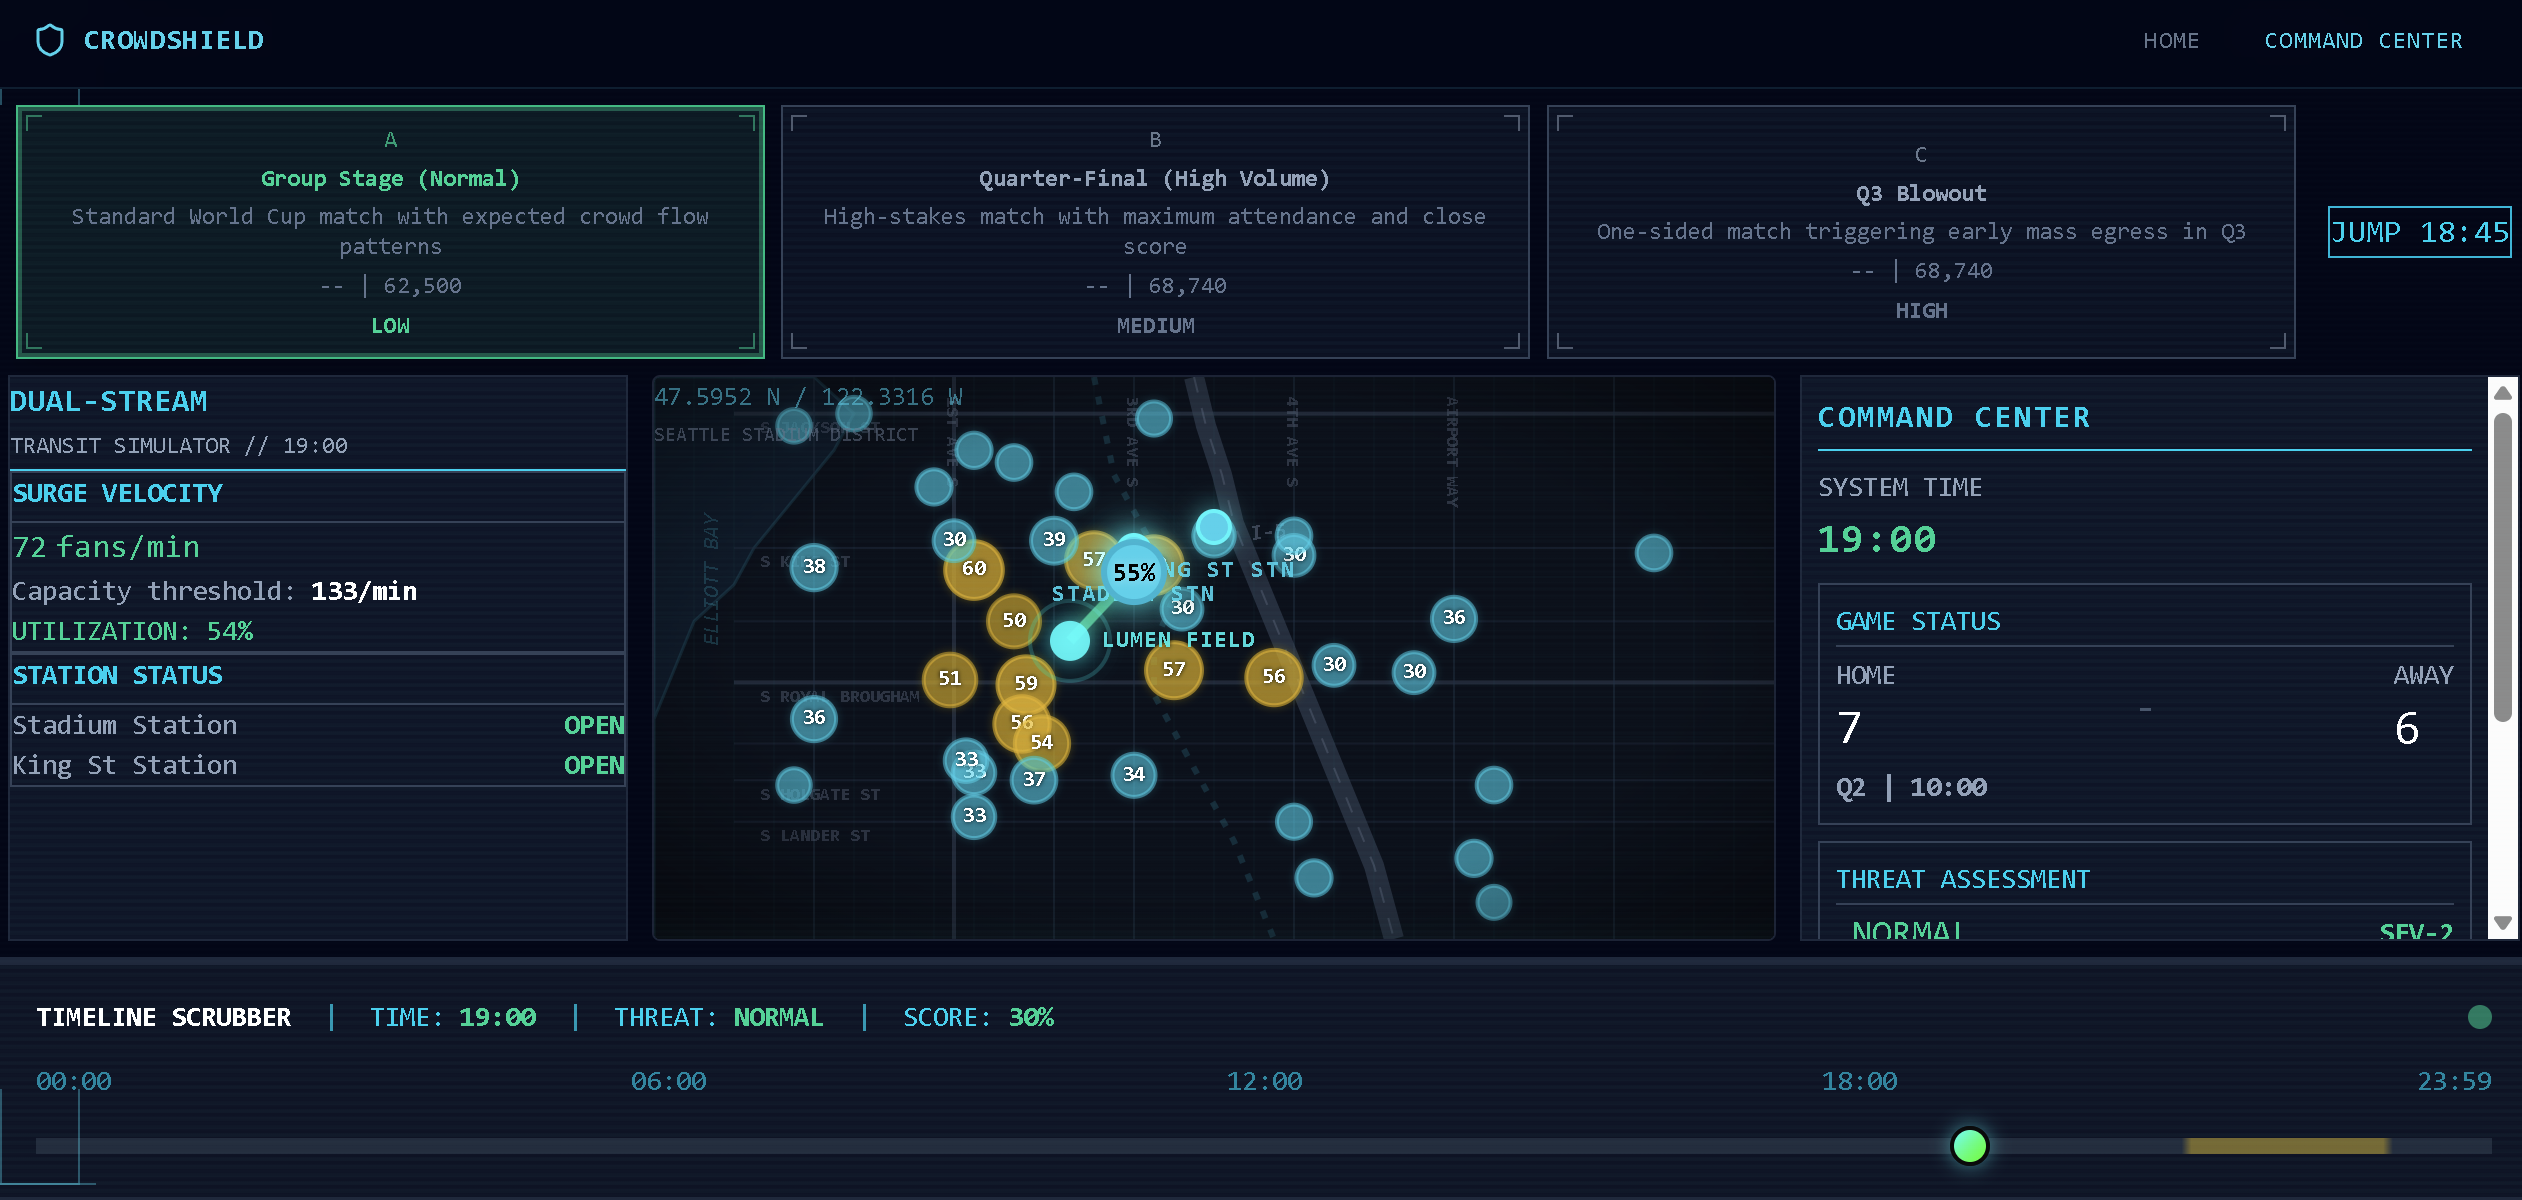Click the Stadium Station OPEN status
The image size is (2522, 1200).
(593, 725)
